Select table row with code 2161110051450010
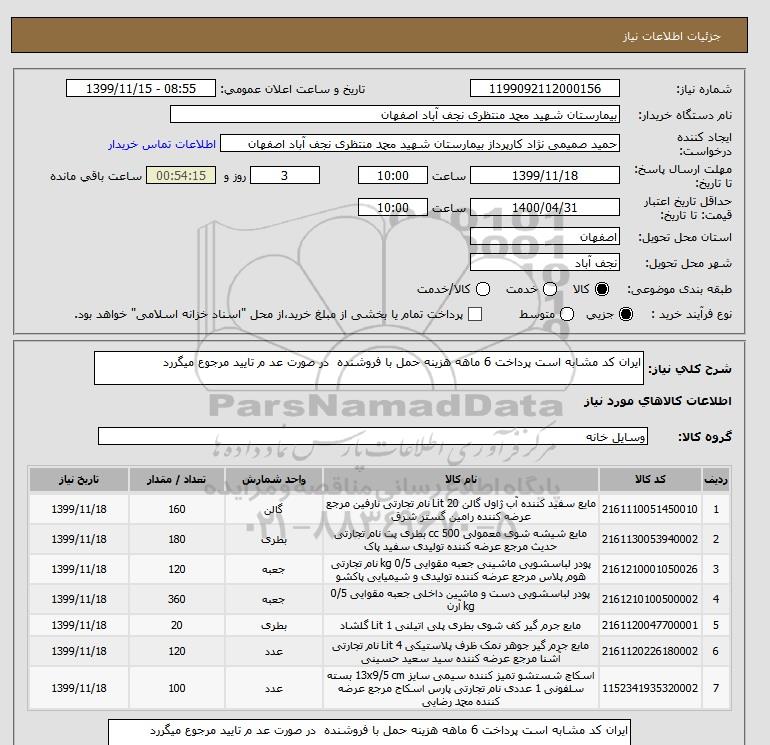 click(x=379, y=509)
